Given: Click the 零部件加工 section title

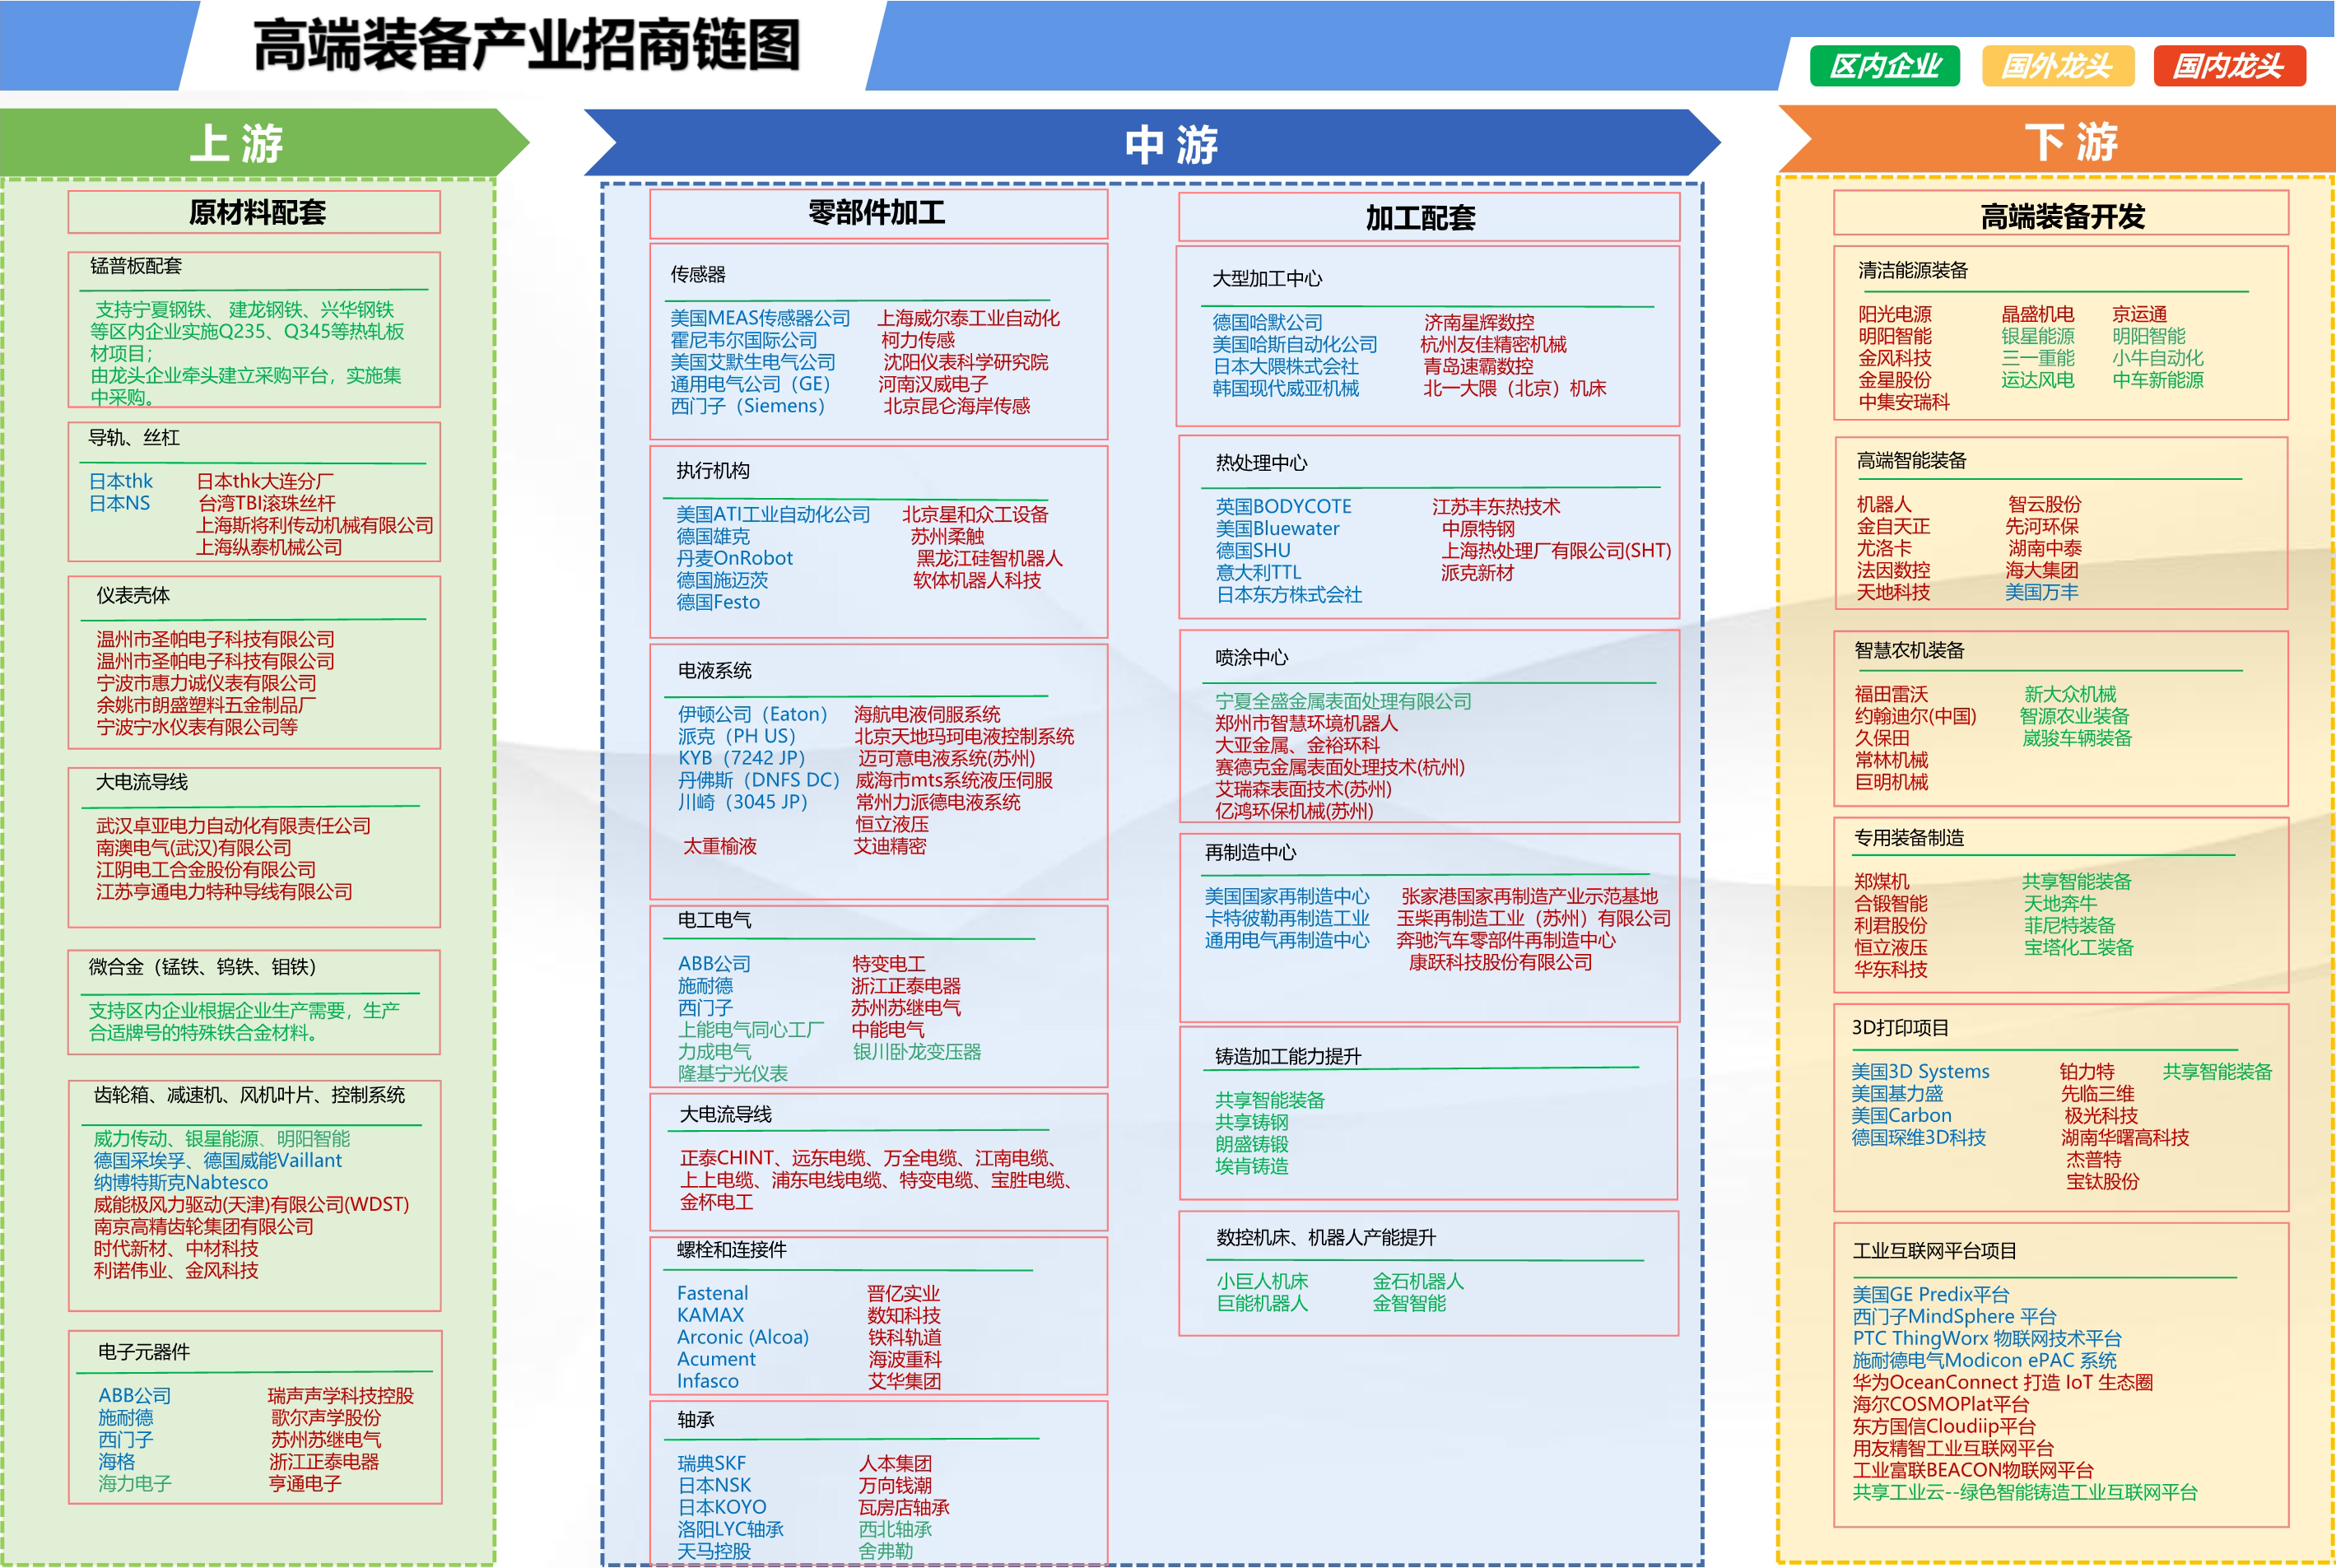Looking at the screenshot, I should tap(878, 213).
